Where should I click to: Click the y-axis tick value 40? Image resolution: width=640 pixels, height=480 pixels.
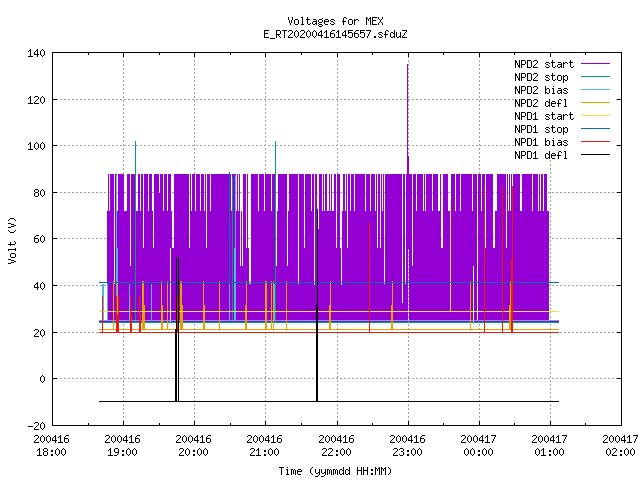tap(39, 286)
